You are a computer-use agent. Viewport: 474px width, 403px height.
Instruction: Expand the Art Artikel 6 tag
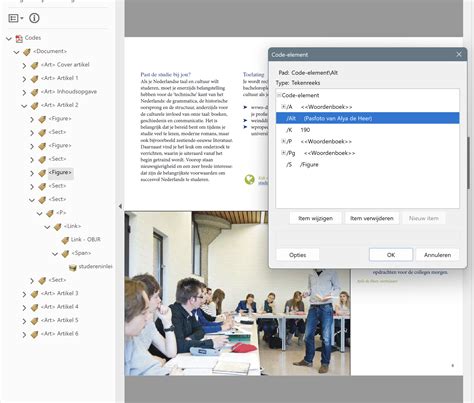(x=24, y=335)
